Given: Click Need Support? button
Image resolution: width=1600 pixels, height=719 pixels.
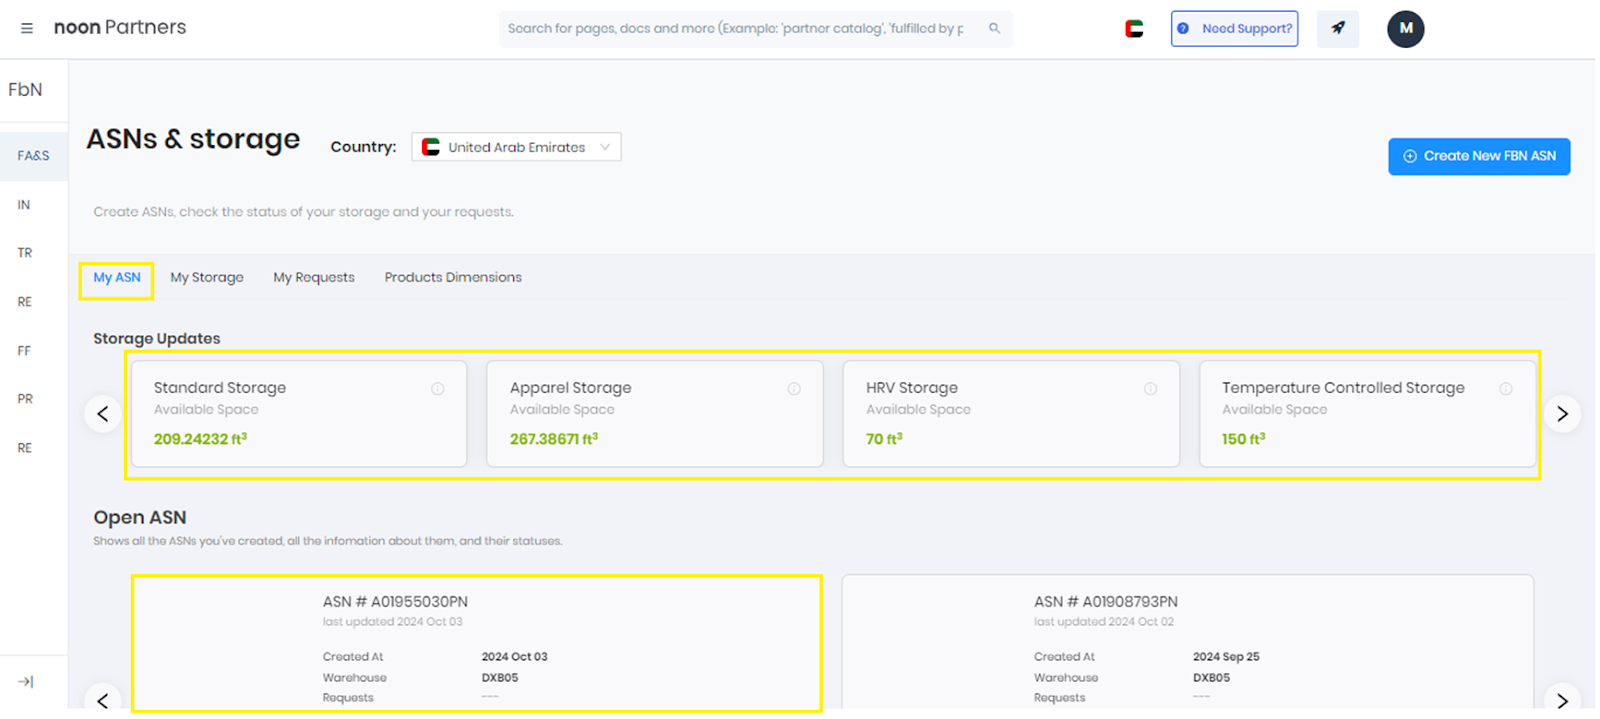Looking at the screenshot, I should click(x=1235, y=29).
